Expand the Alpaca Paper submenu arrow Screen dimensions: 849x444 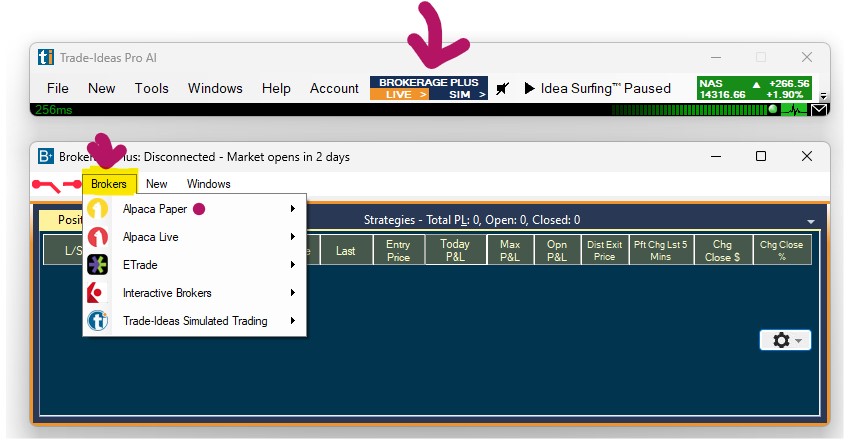(x=293, y=209)
